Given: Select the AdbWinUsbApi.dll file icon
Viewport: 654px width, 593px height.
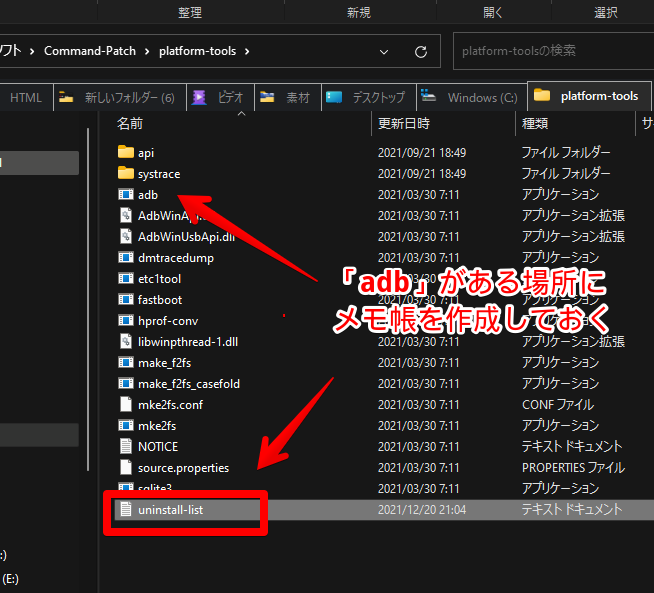Looking at the screenshot, I should coord(126,236).
